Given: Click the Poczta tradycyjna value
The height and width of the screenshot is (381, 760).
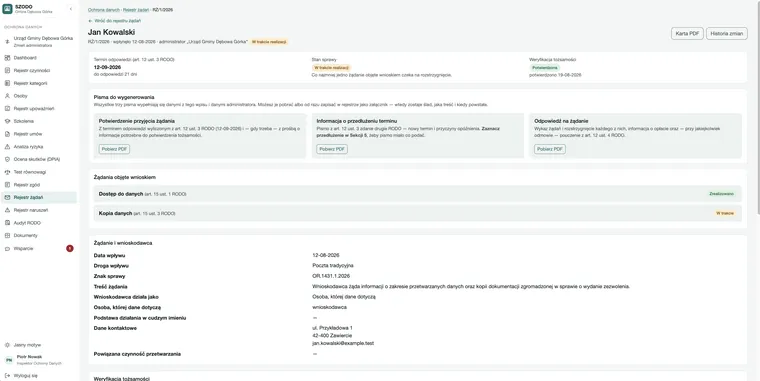Looking at the screenshot, I should click(333, 266).
